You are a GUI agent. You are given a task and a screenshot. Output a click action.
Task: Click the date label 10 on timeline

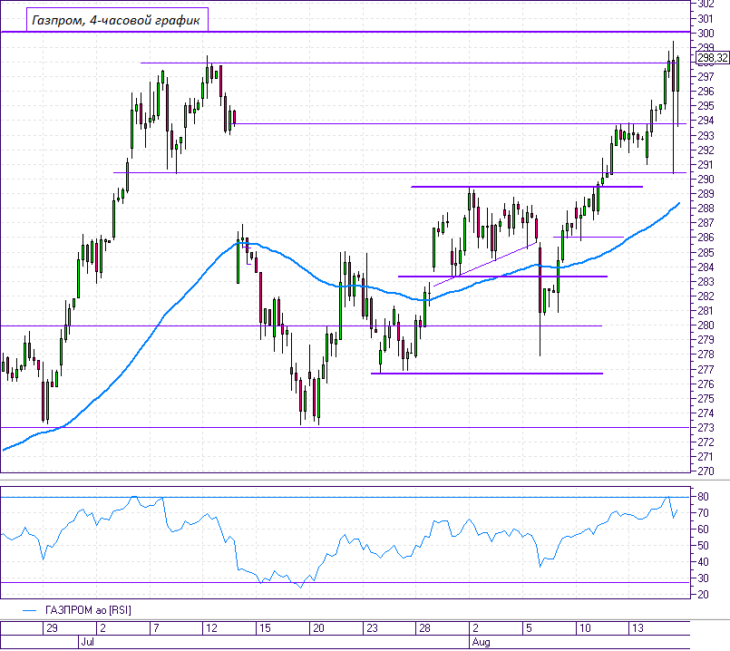point(584,628)
